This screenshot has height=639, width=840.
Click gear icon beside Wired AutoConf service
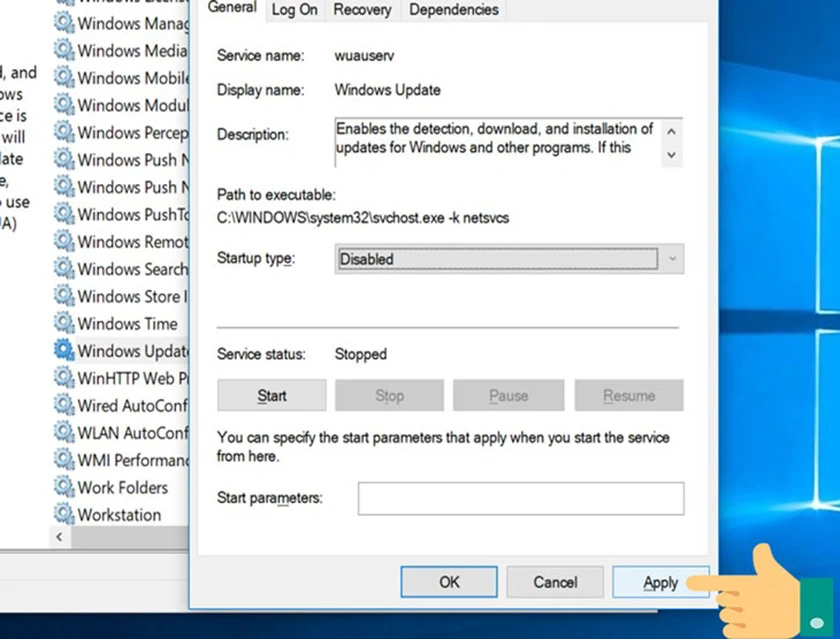pos(64,405)
